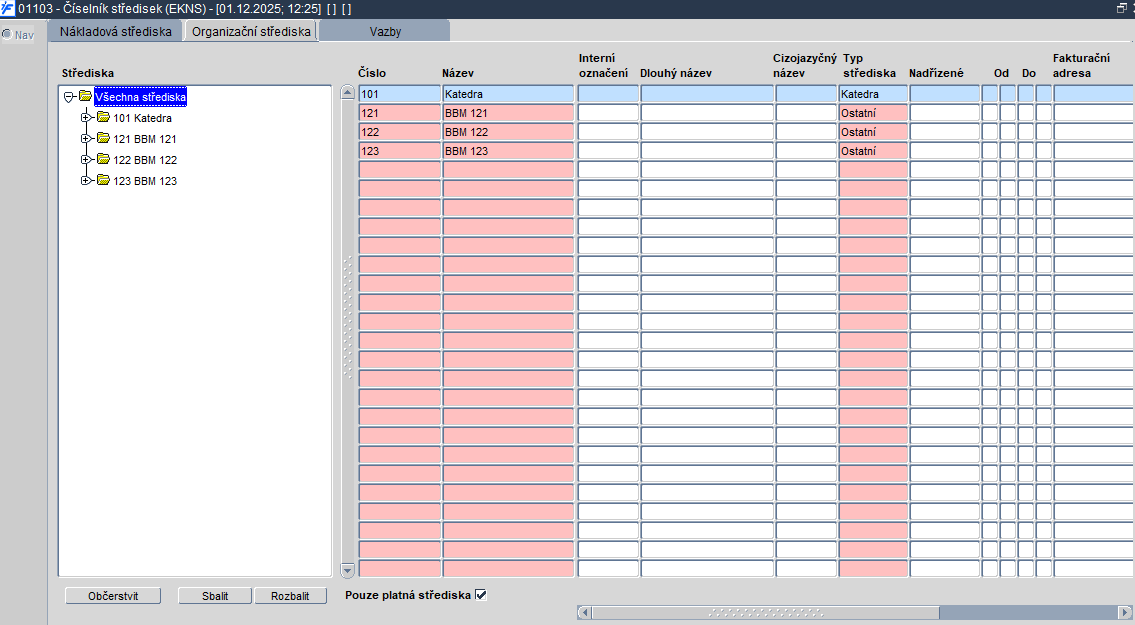
Task: Click the 101 Katedra folder icon
Action: (x=104, y=117)
